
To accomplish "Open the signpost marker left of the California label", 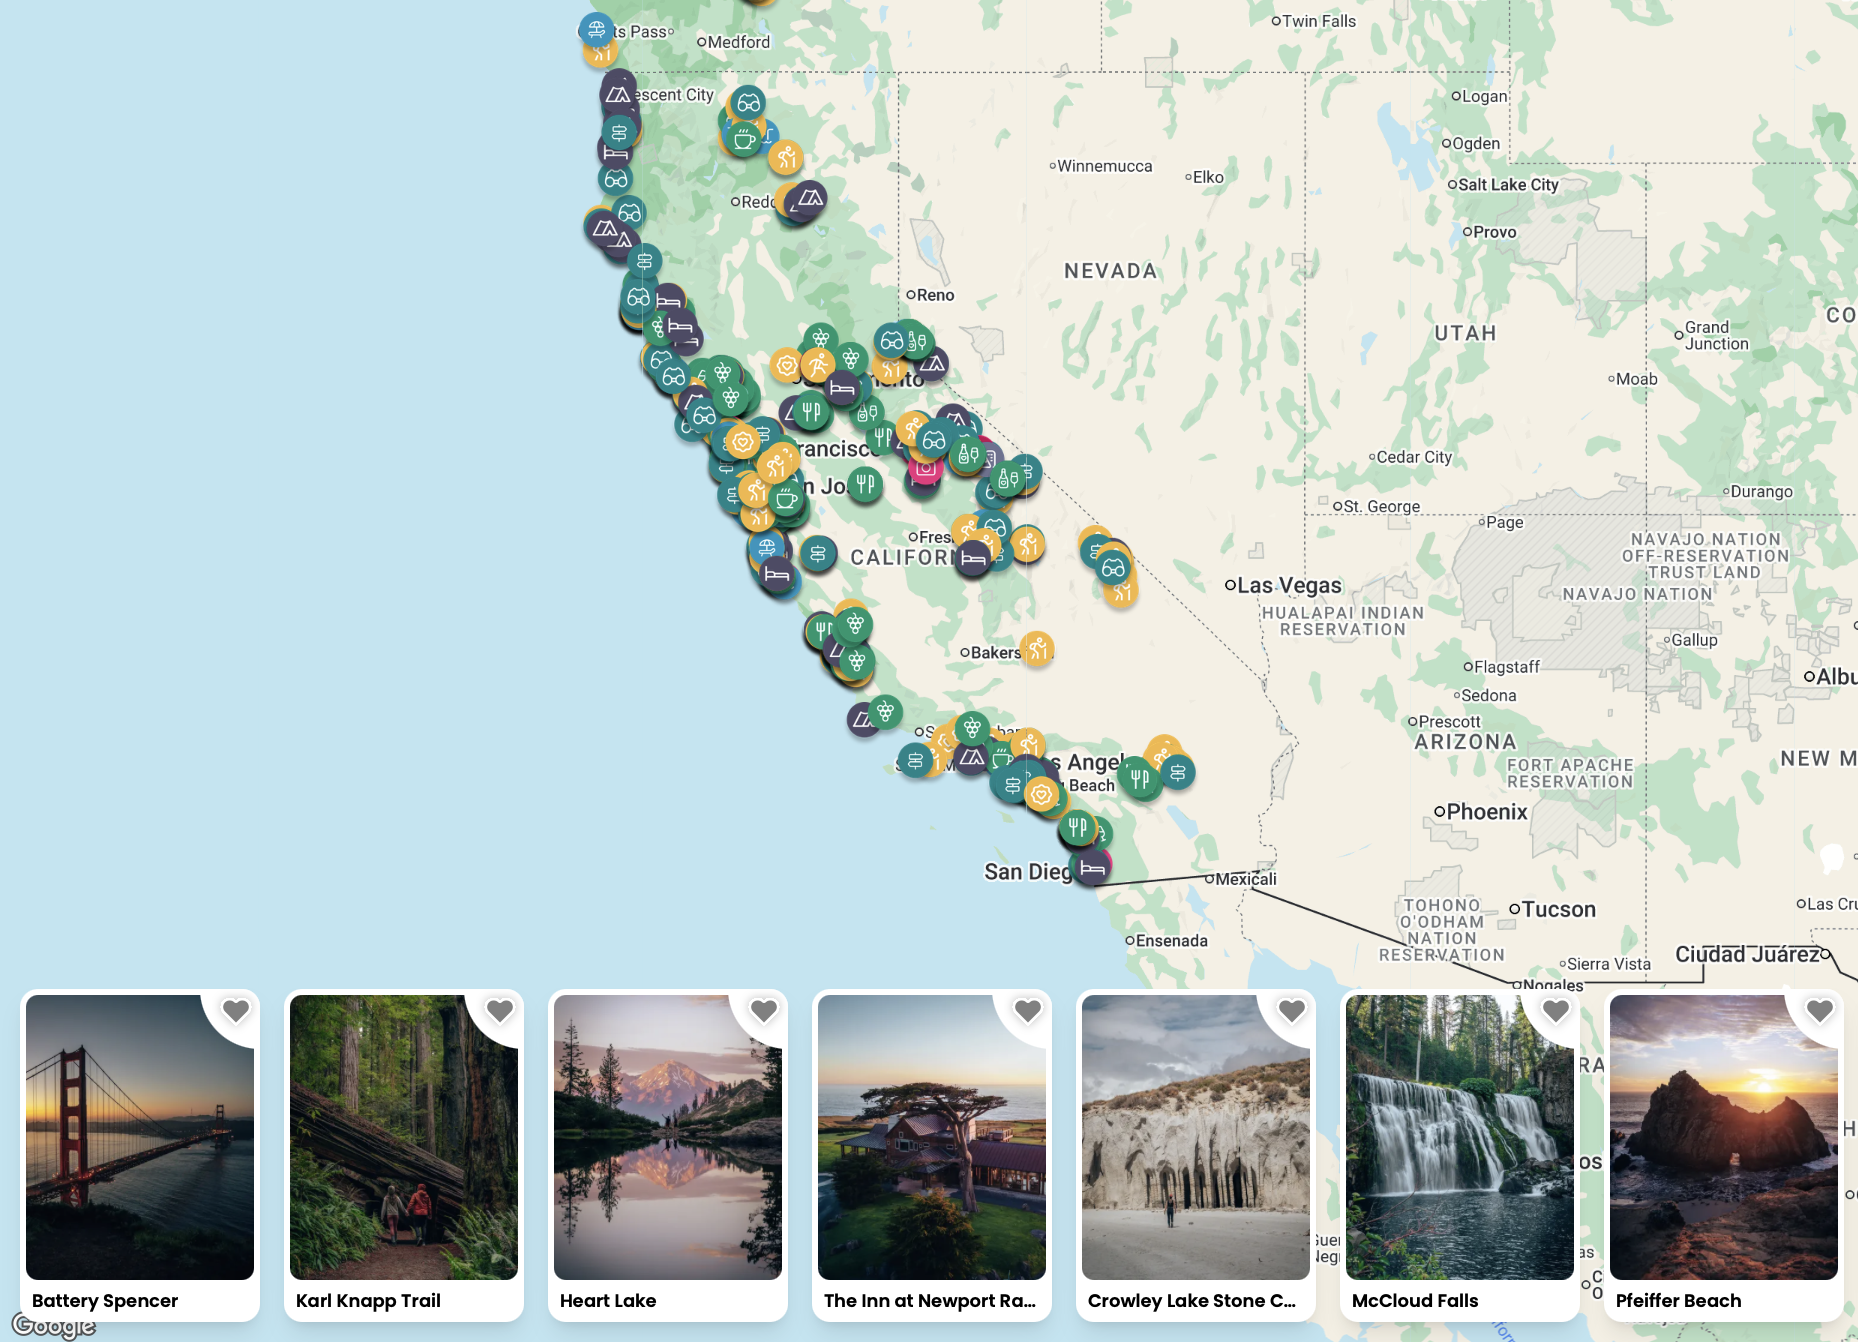I will click(817, 553).
